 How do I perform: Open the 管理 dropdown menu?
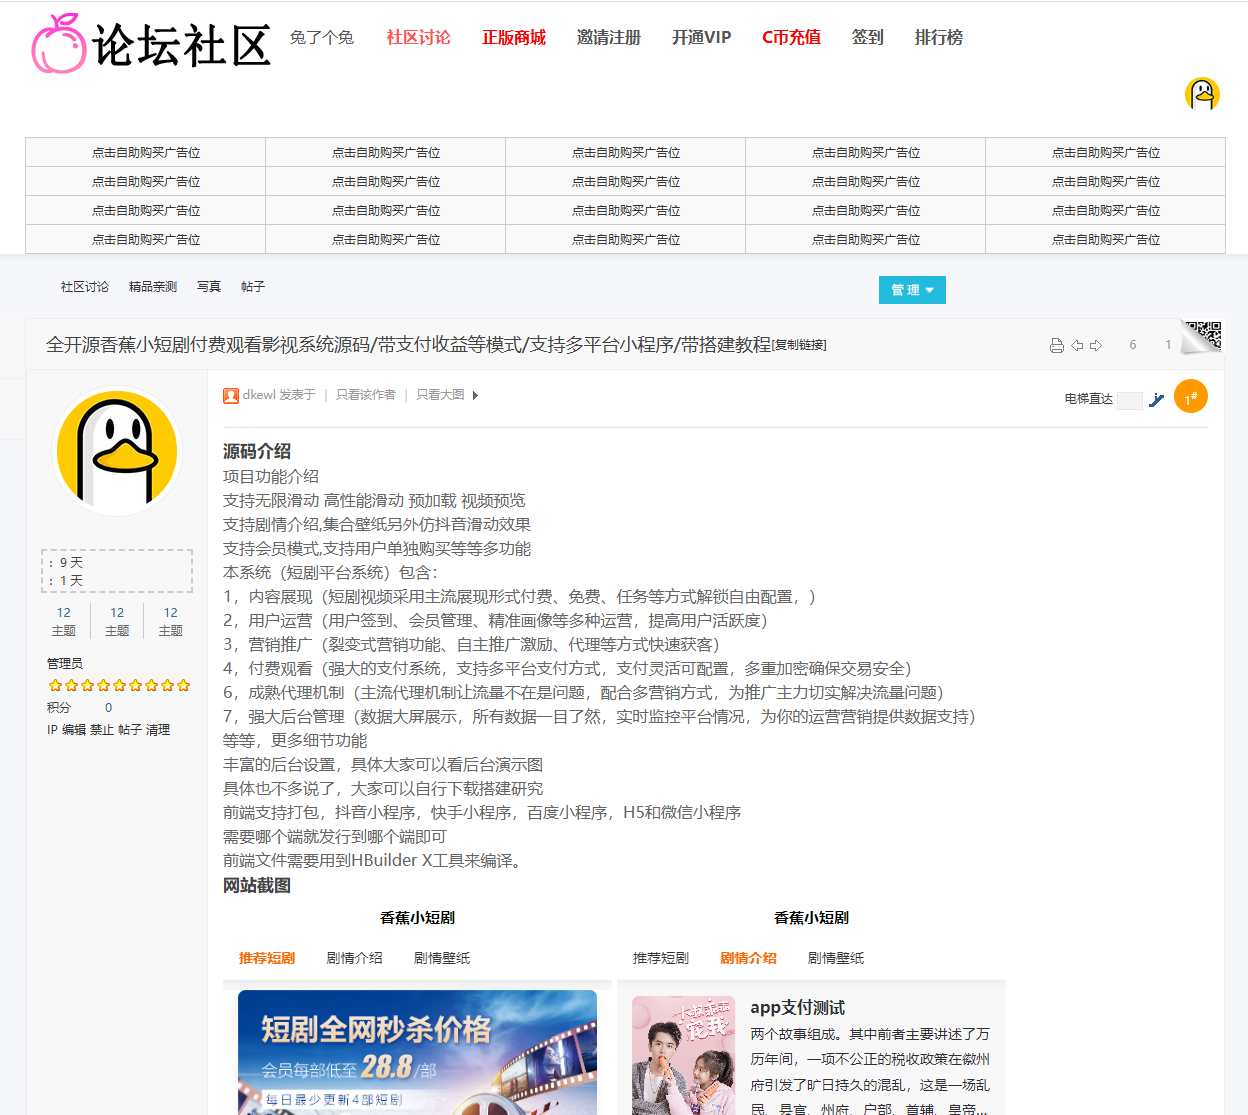pos(912,290)
